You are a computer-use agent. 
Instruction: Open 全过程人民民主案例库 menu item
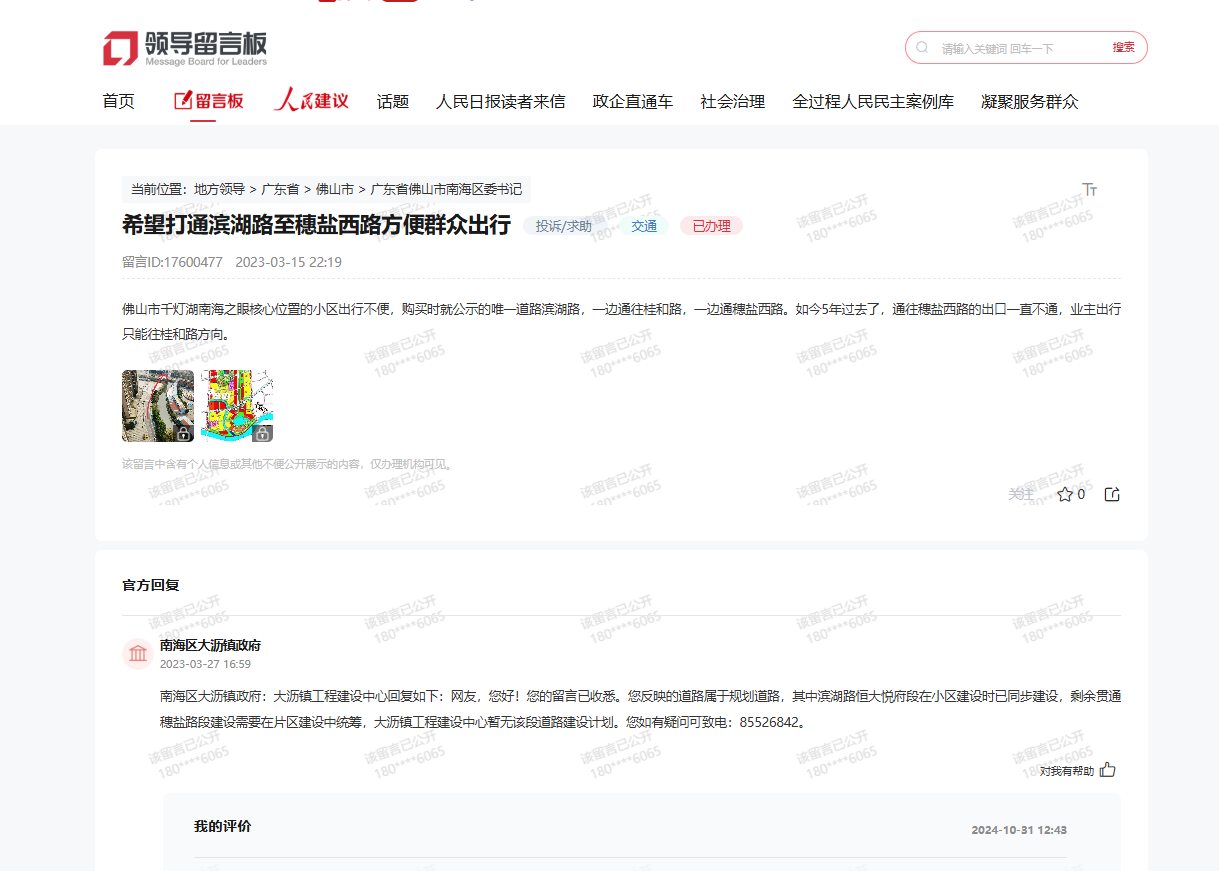coord(873,101)
